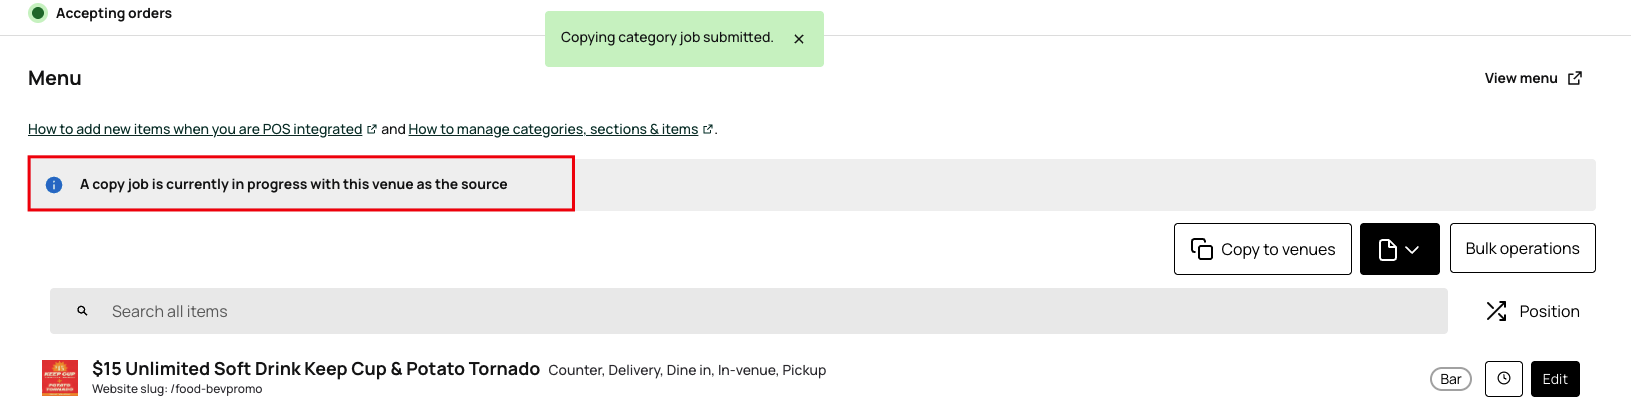The height and width of the screenshot is (416, 1631).
Task: Select the $15 Unlimited Soft Drink item title
Action: (316, 369)
